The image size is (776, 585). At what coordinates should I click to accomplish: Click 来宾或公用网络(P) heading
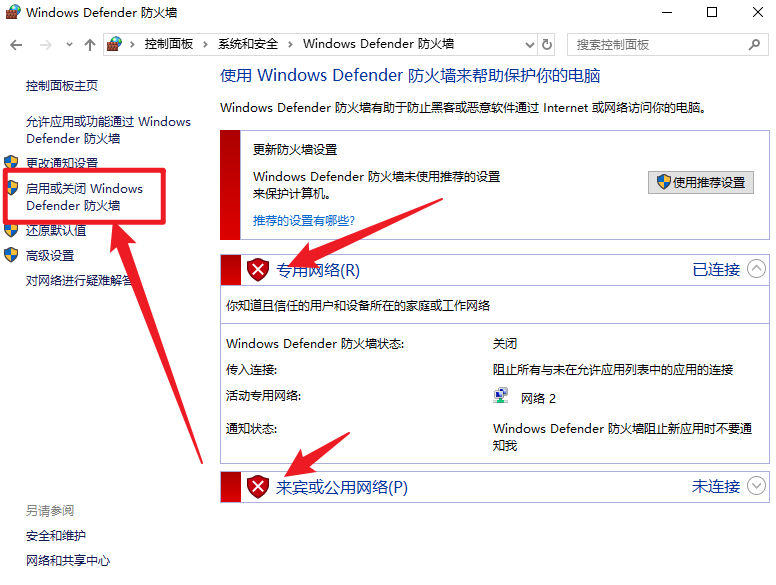(x=342, y=488)
